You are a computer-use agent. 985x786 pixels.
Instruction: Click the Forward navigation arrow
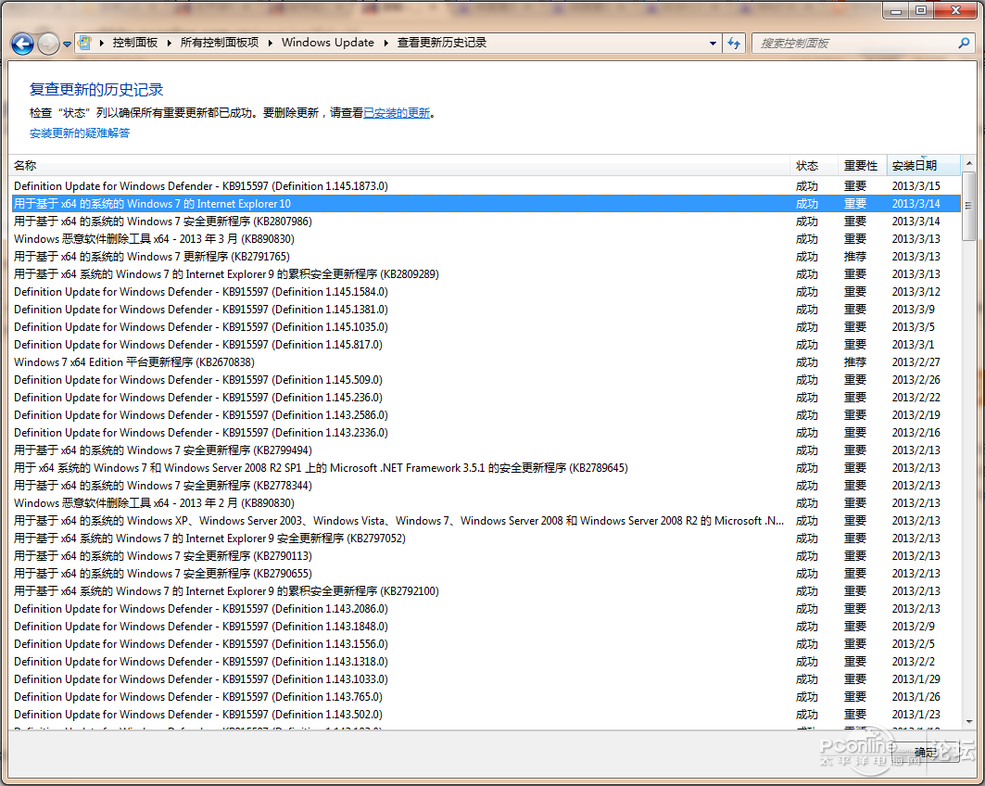(48, 43)
